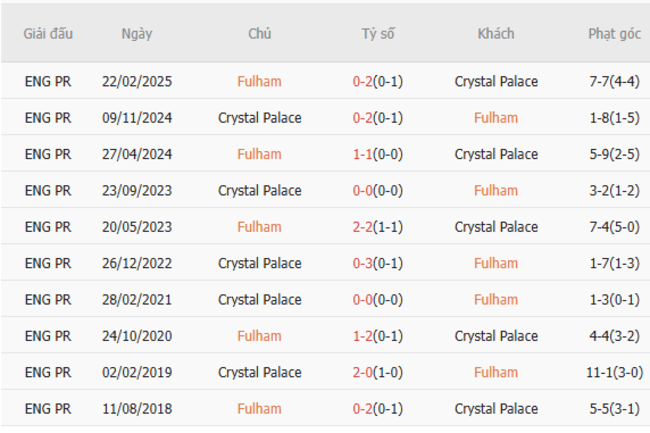Select the date 11/08/2018
The height and width of the screenshot is (433, 650).
(x=137, y=408)
